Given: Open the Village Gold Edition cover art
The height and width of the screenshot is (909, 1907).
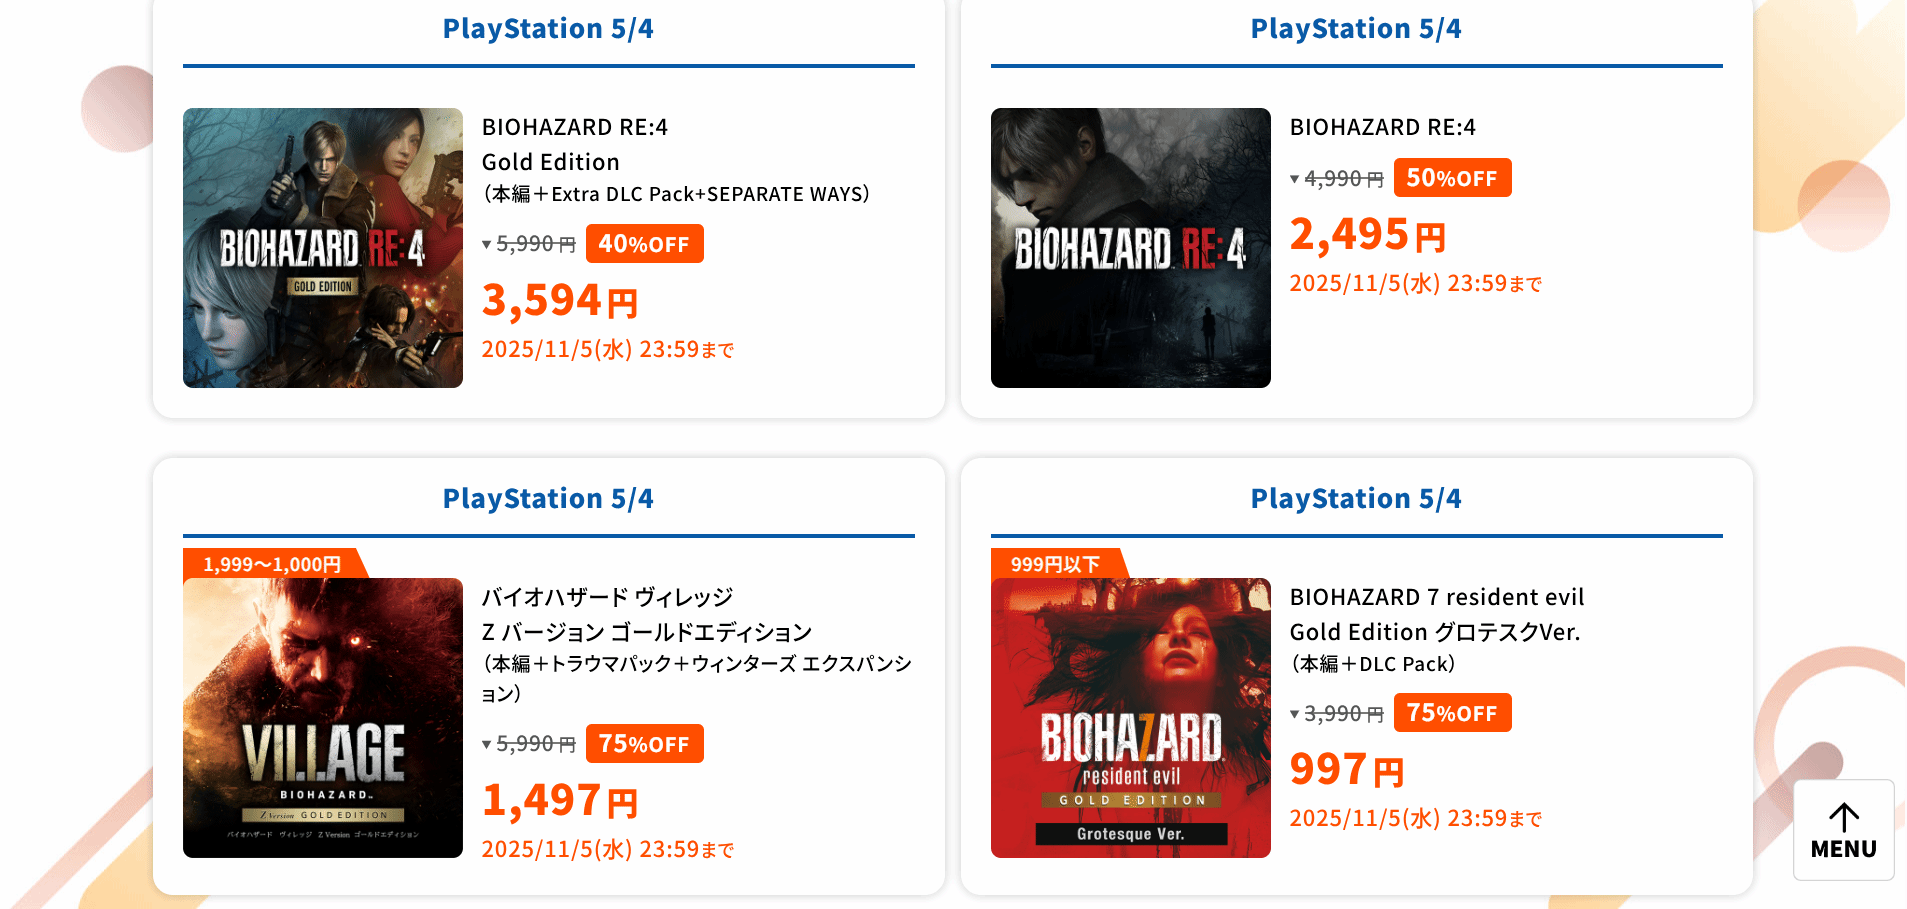Looking at the screenshot, I should [x=322, y=718].
